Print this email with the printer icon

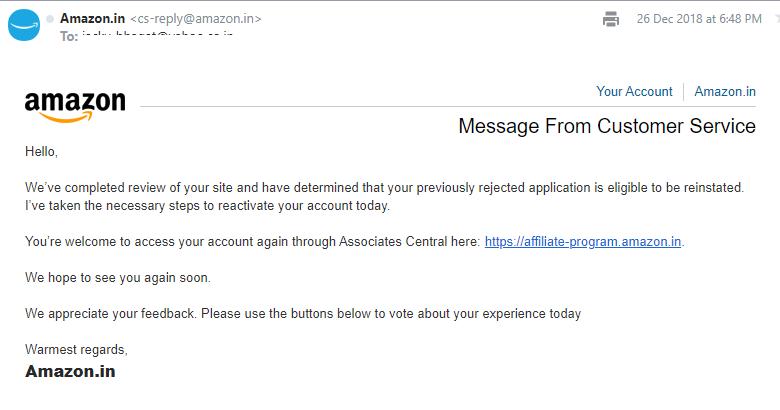(x=611, y=19)
